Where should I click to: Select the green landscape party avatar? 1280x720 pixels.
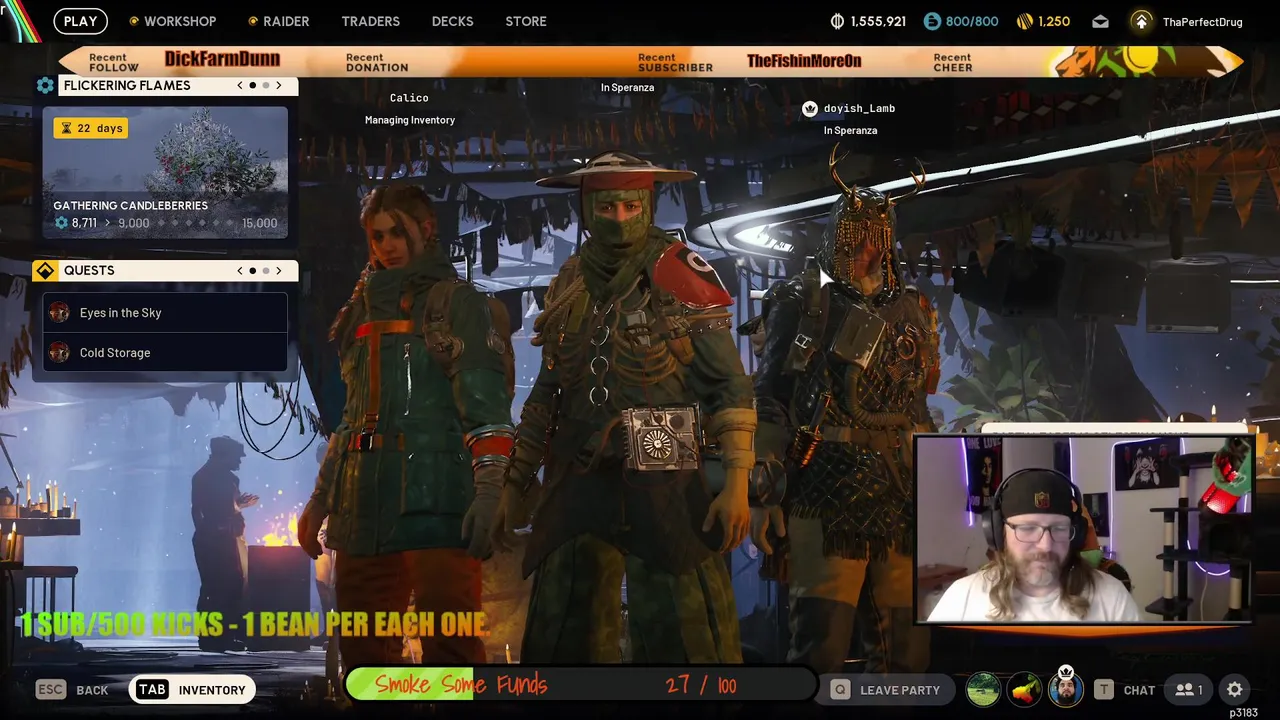(983, 690)
